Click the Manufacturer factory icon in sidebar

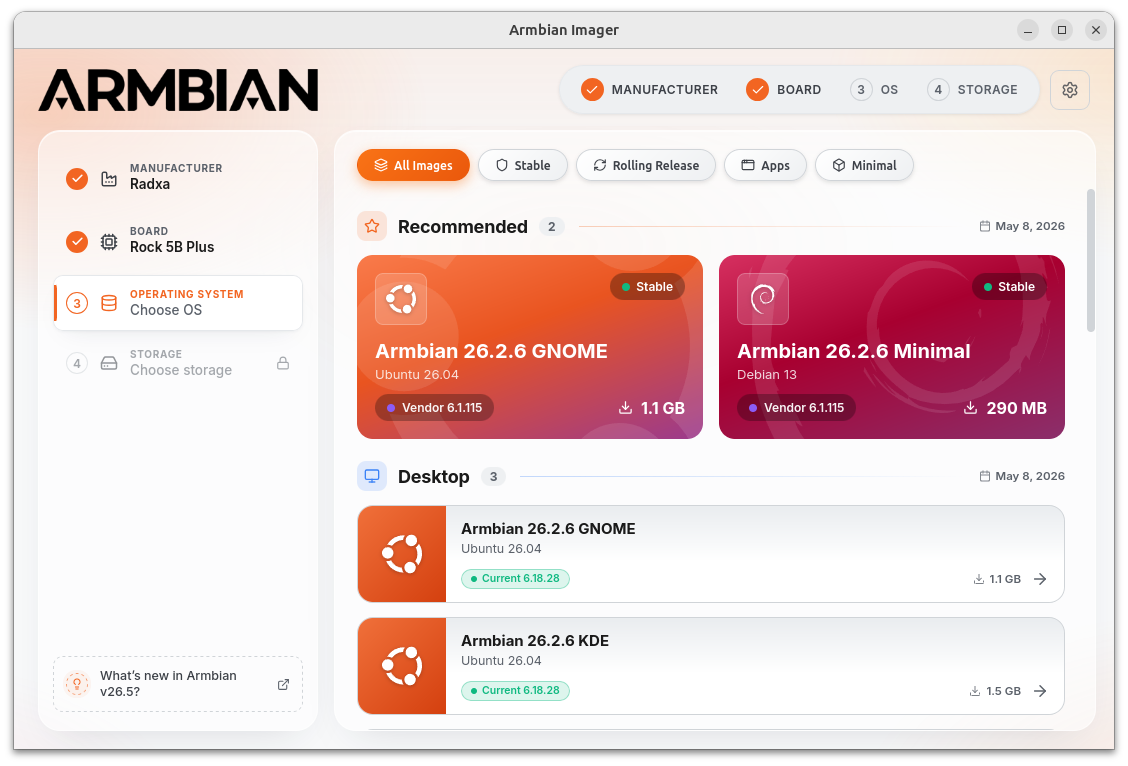(109, 178)
